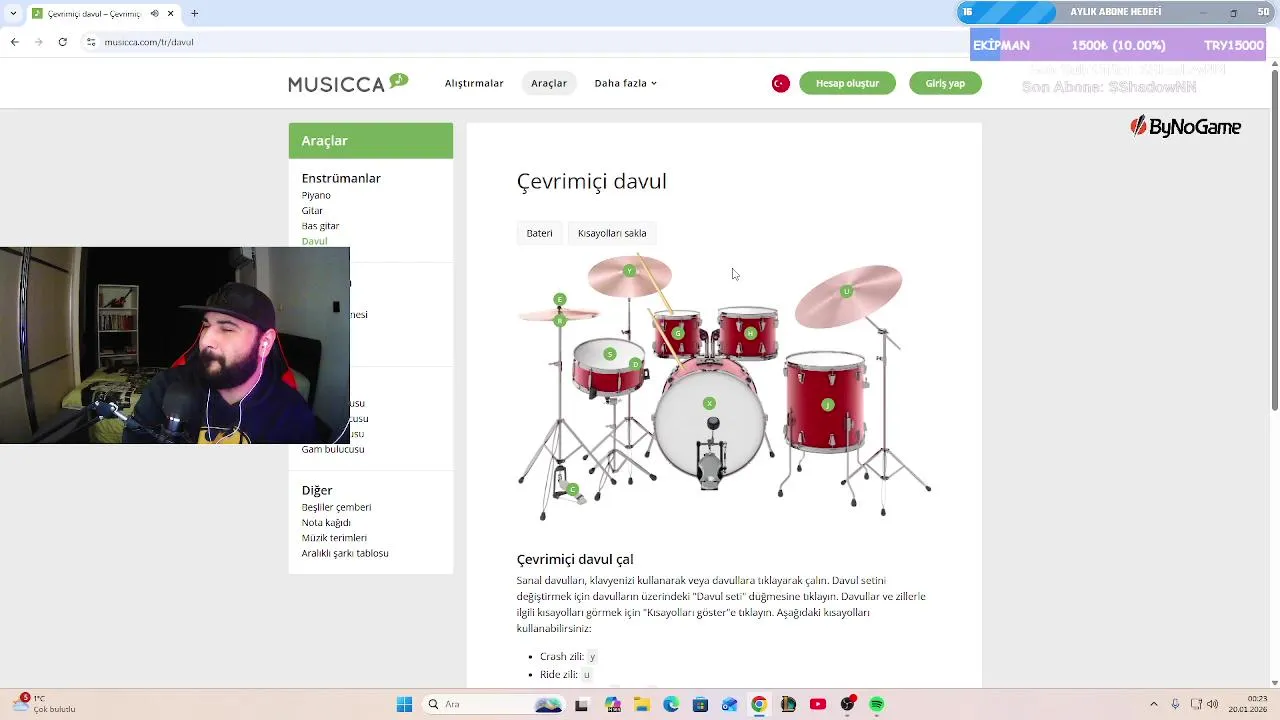Open the weather widget on taskbar

tap(45, 704)
